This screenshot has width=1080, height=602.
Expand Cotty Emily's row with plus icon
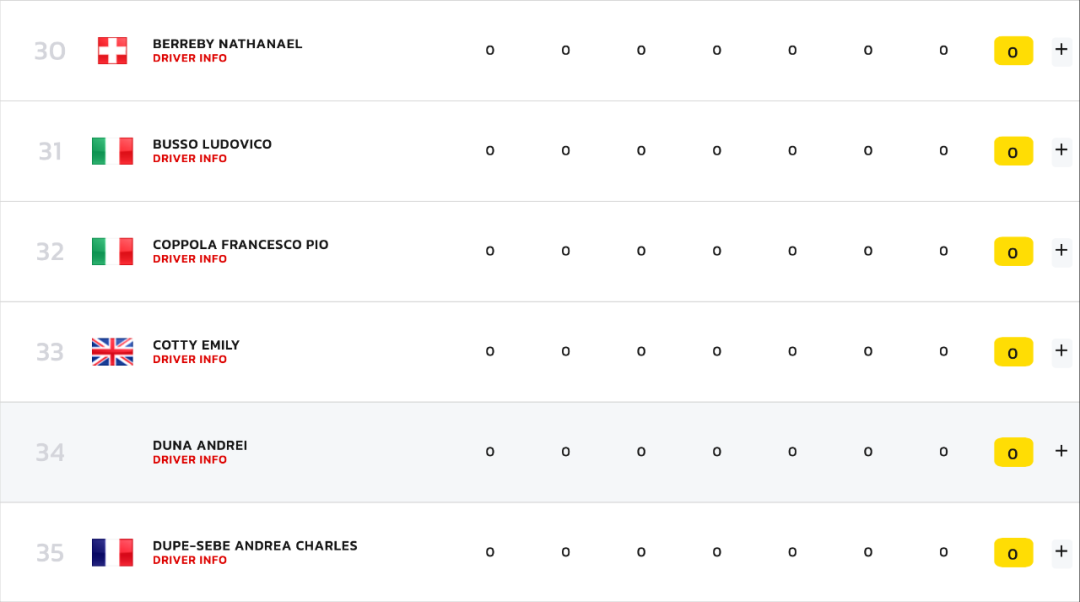pyautogui.click(x=1061, y=351)
